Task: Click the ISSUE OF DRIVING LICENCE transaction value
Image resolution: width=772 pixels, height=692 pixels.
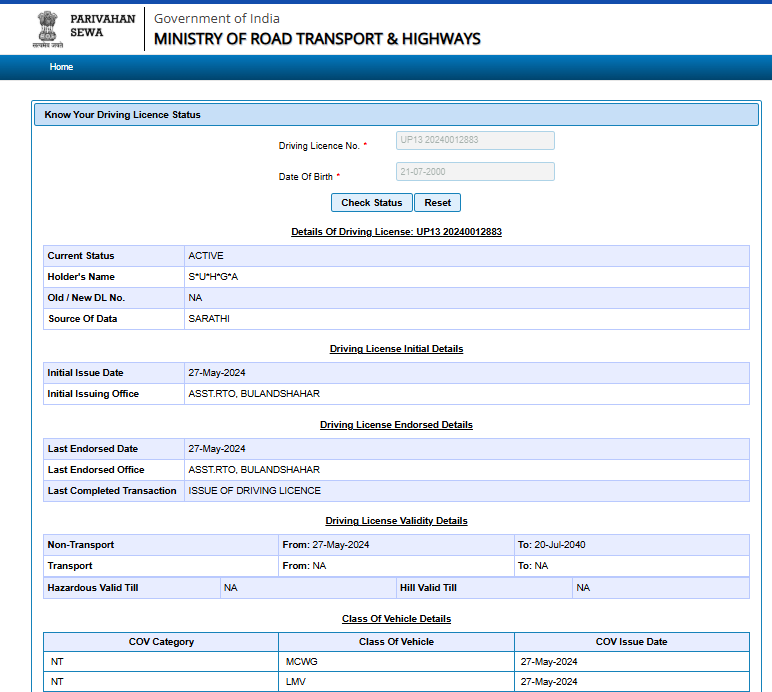Action: [254, 491]
